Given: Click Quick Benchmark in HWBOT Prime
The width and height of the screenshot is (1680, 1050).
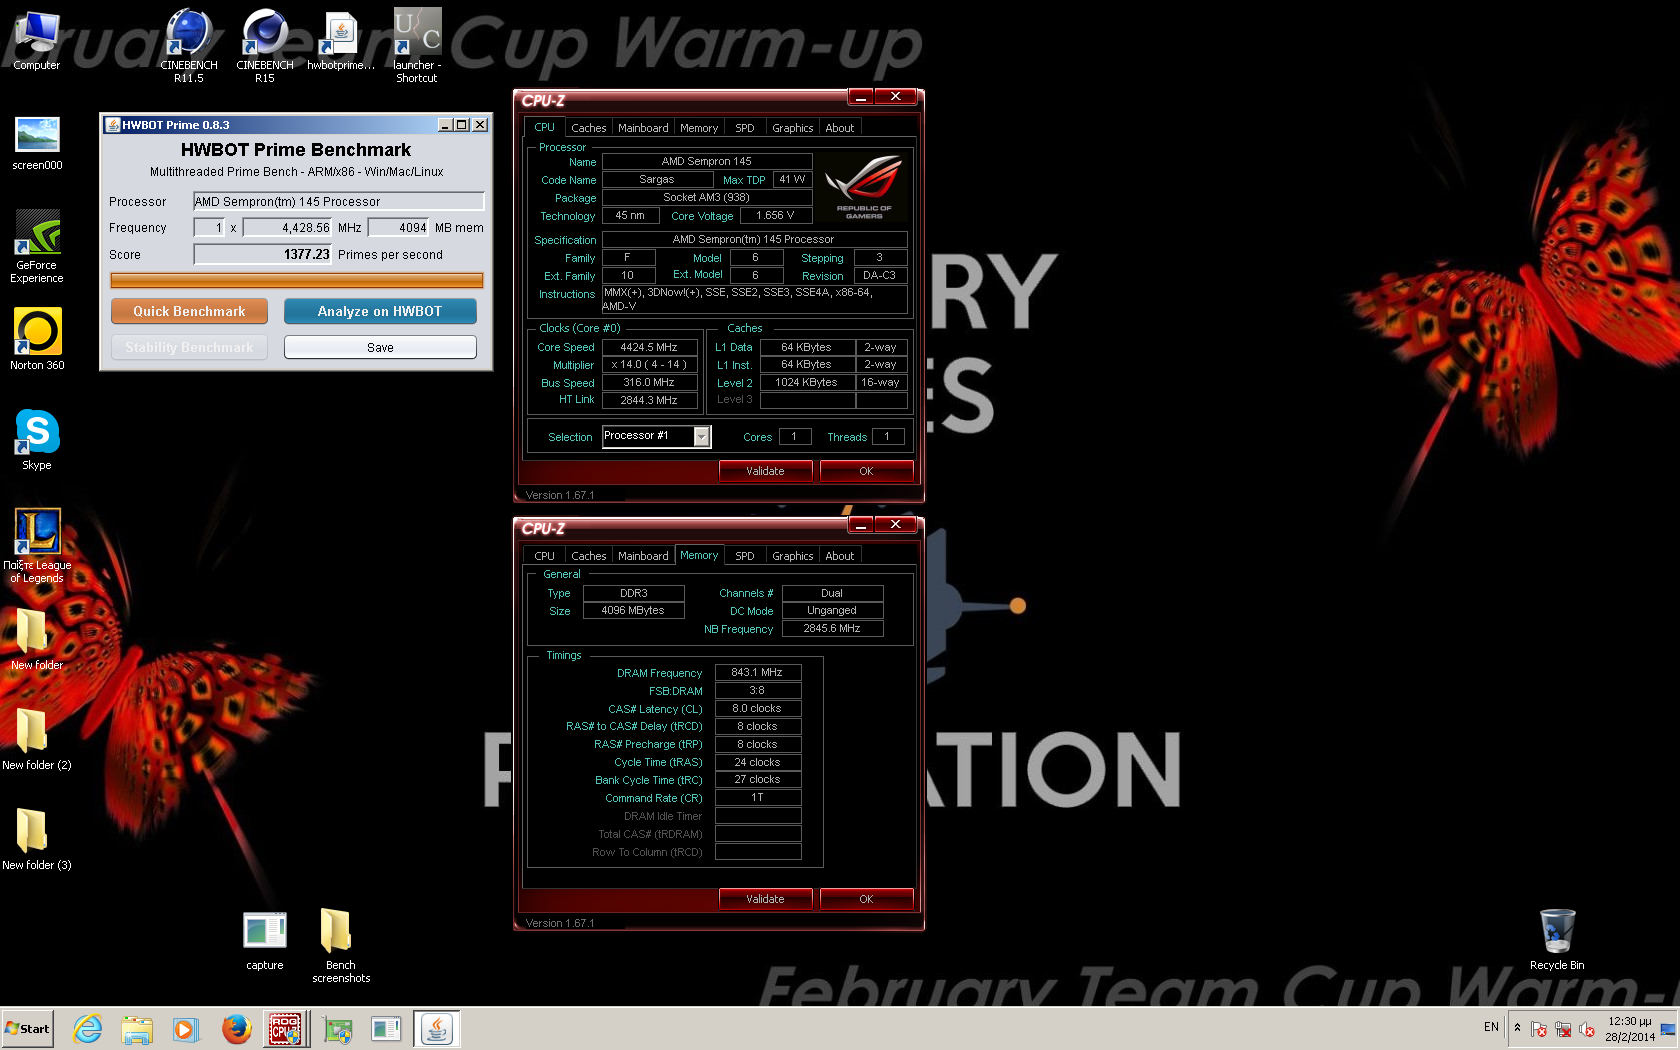Looking at the screenshot, I should click(x=189, y=311).
